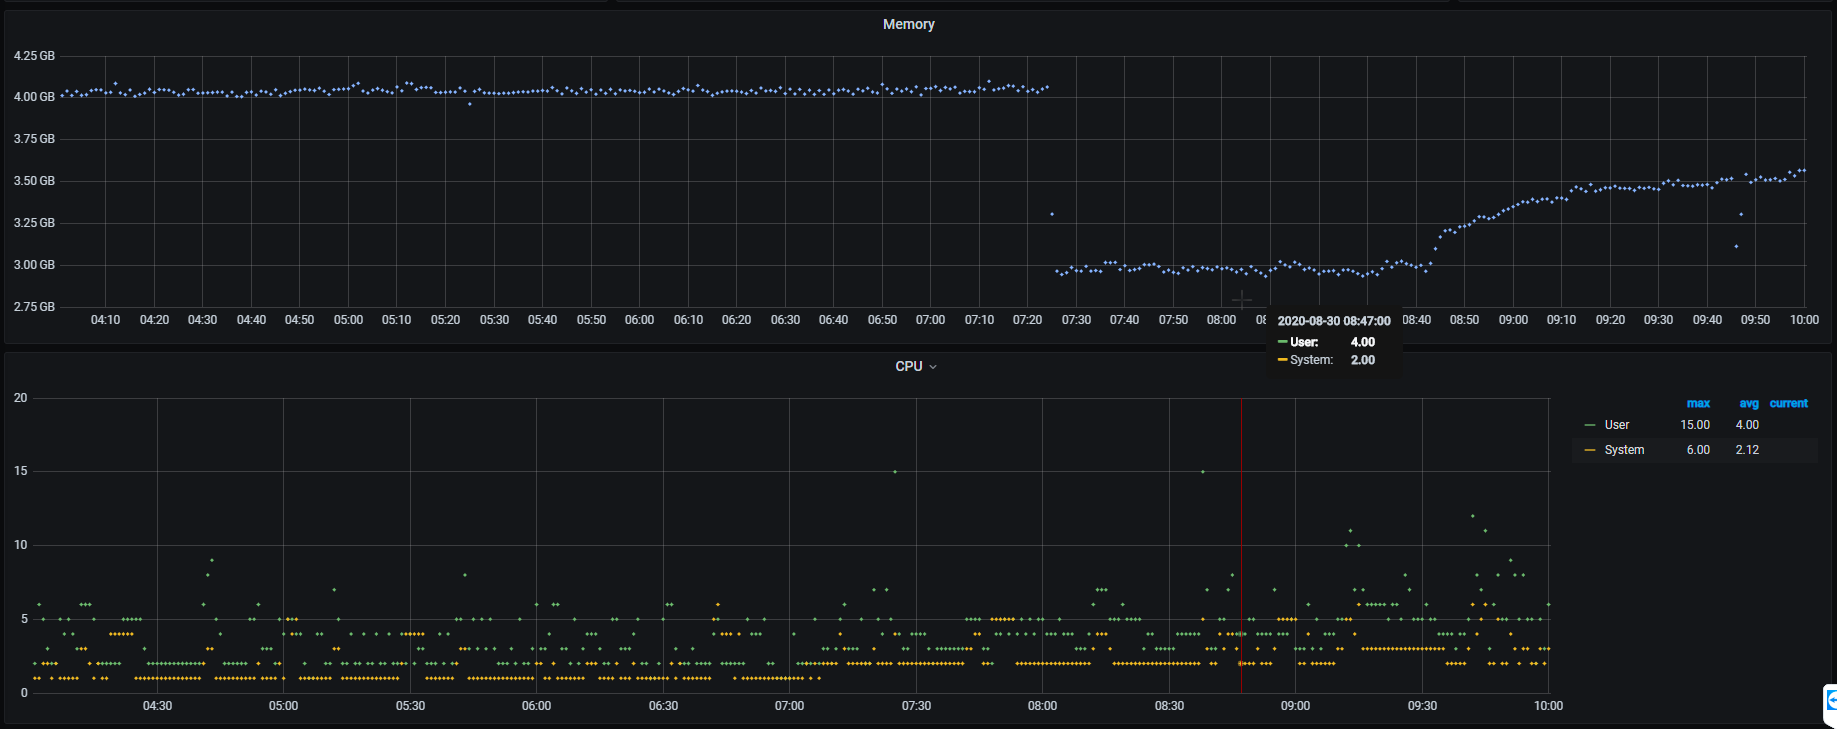
Task: Toggle the User series in CPU legend
Action: pyautogui.click(x=1616, y=425)
